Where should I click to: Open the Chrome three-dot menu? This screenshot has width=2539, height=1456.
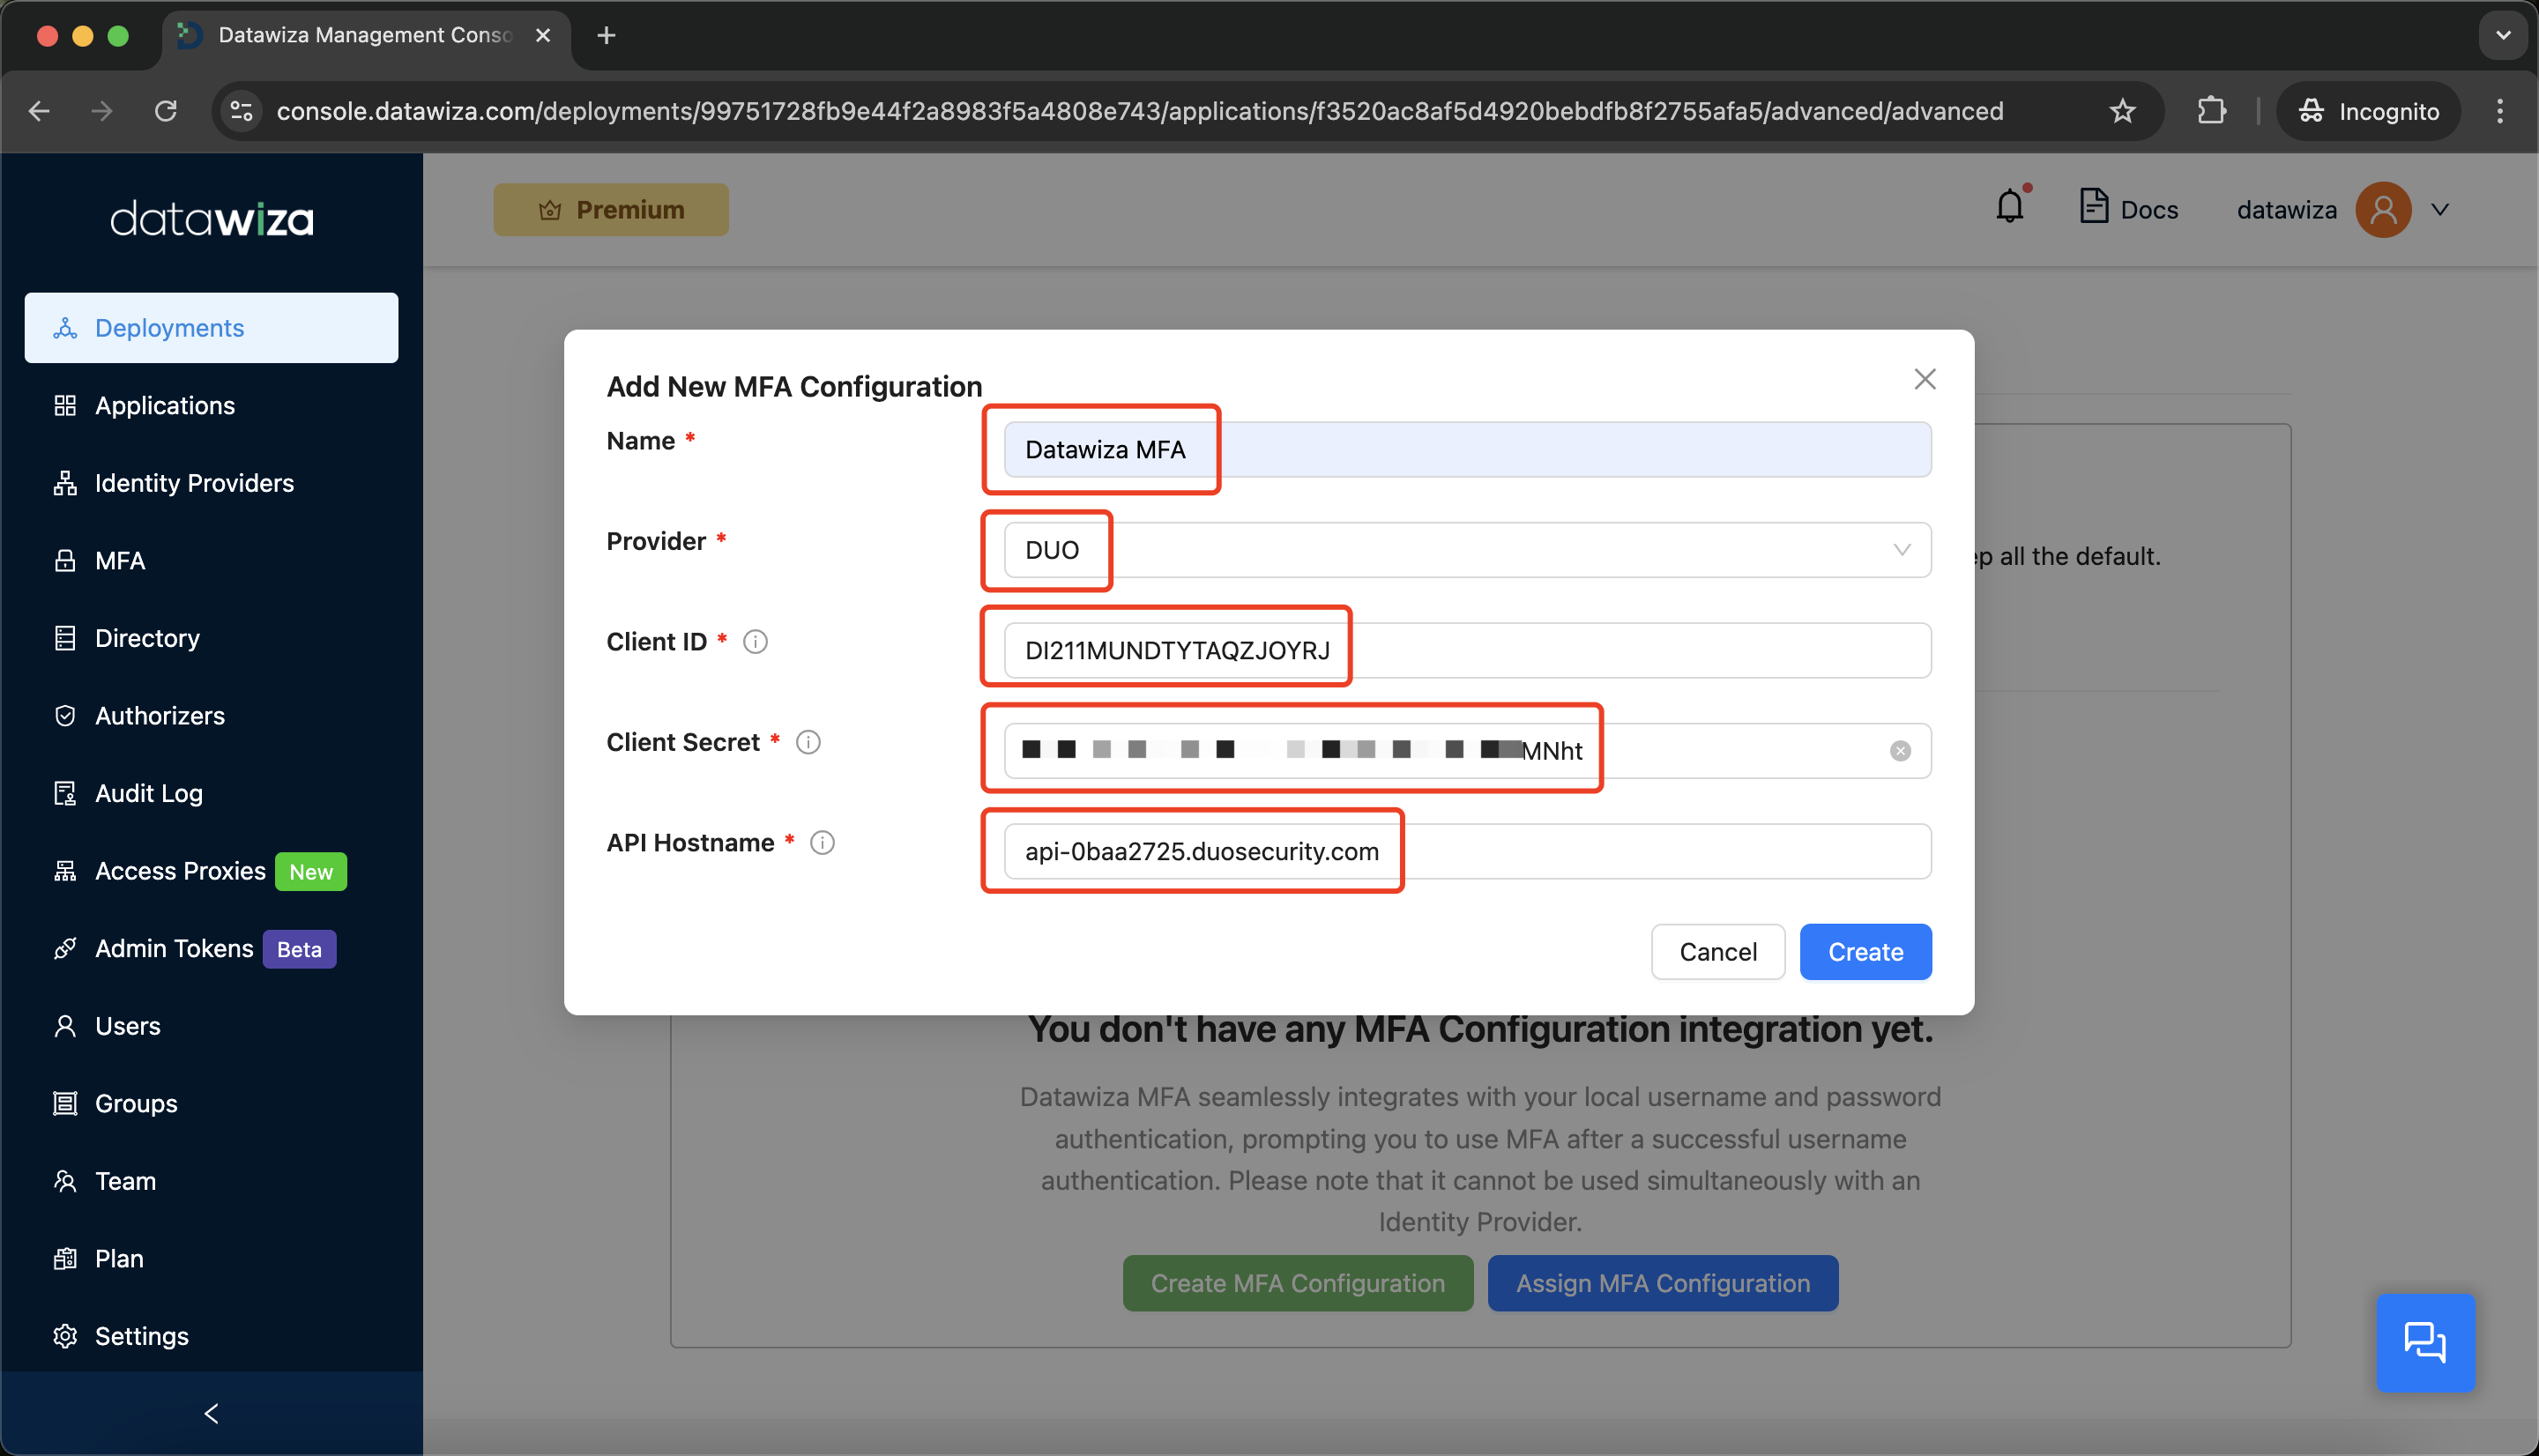(2500, 111)
